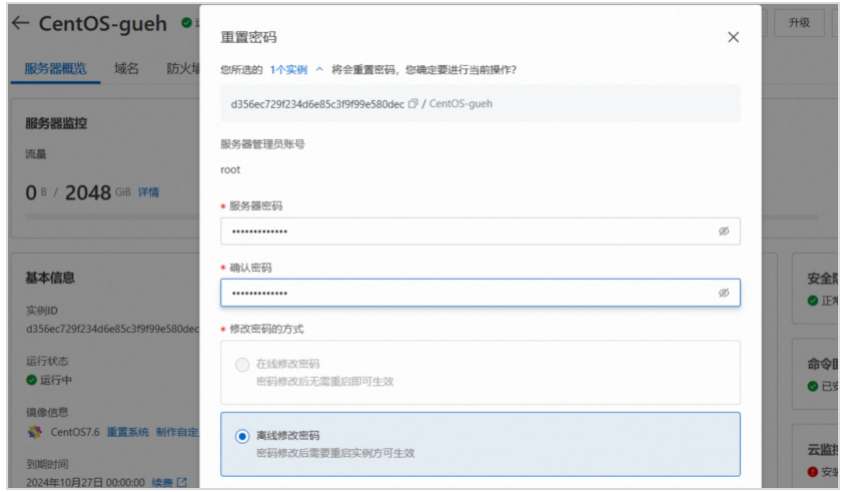Screen dimensions: 842x492
Task: Click the green 运行中 status icon
Action: [x=31, y=380]
